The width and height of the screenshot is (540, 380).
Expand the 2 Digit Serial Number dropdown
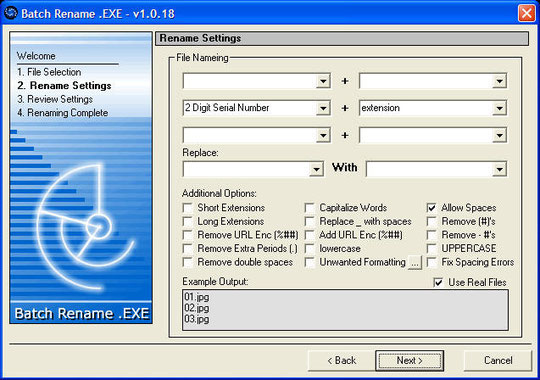point(323,108)
